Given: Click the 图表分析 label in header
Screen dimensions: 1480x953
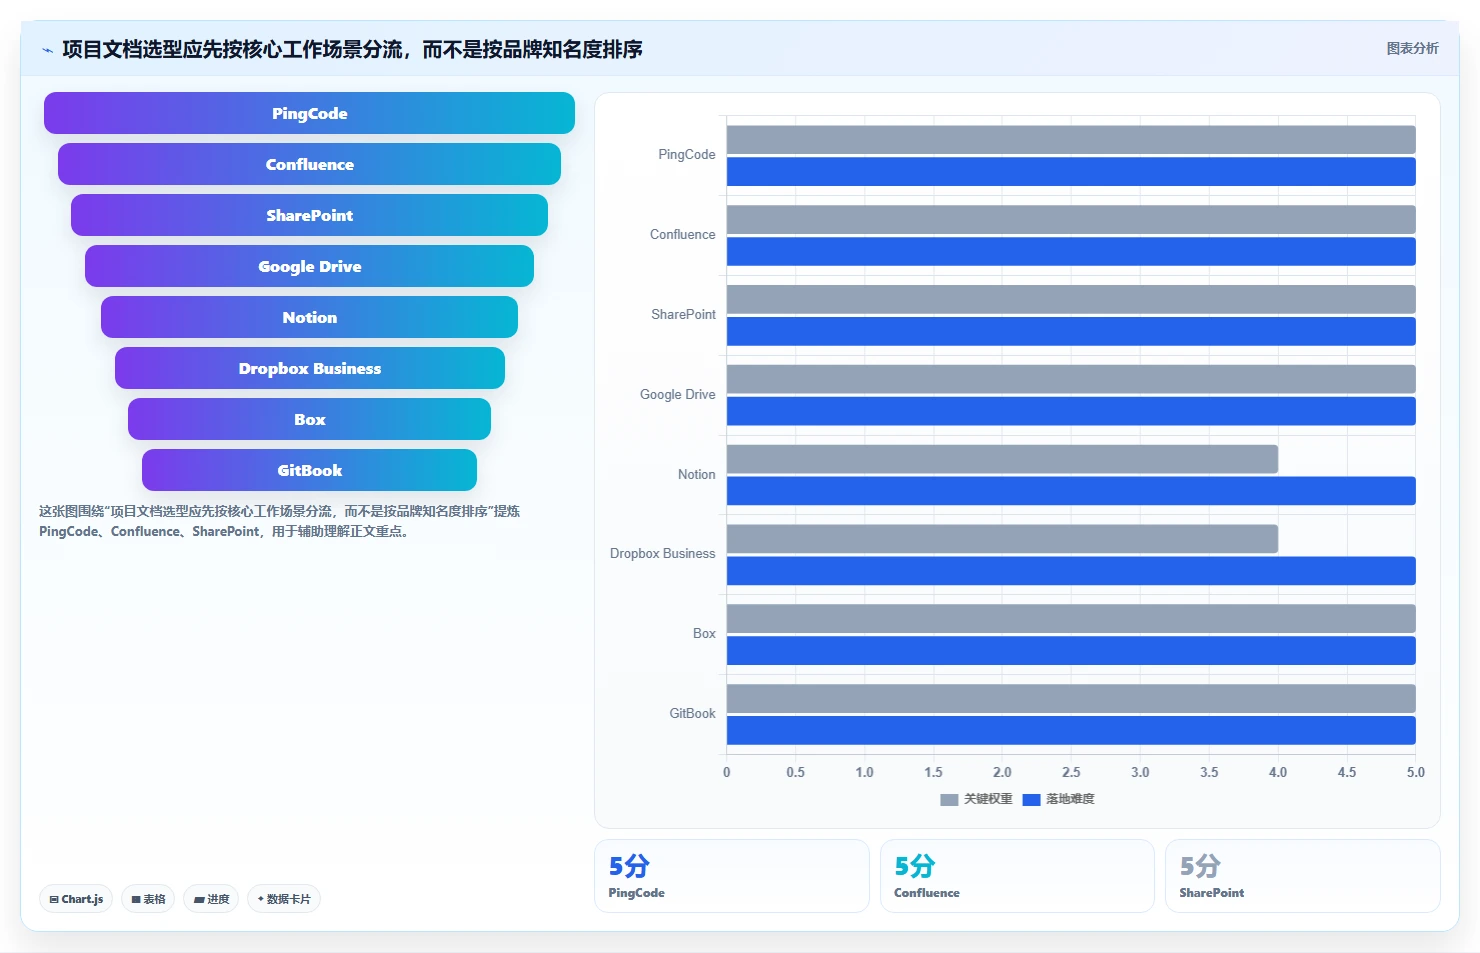Looking at the screenshot, I should pyautogui.click(x=1412, y=48).
